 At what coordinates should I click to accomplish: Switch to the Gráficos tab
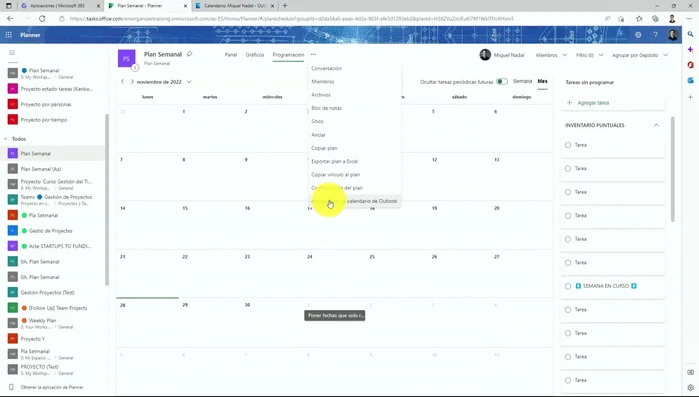point(255,55)
